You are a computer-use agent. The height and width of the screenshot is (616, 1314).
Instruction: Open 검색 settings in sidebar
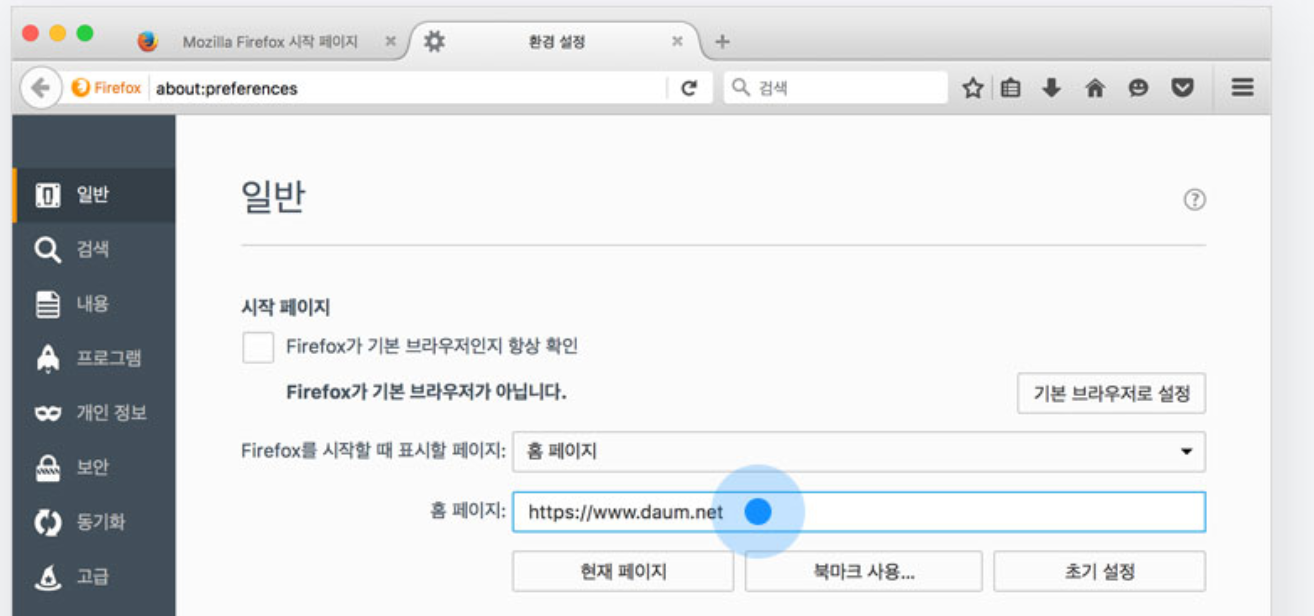(94, 249)
